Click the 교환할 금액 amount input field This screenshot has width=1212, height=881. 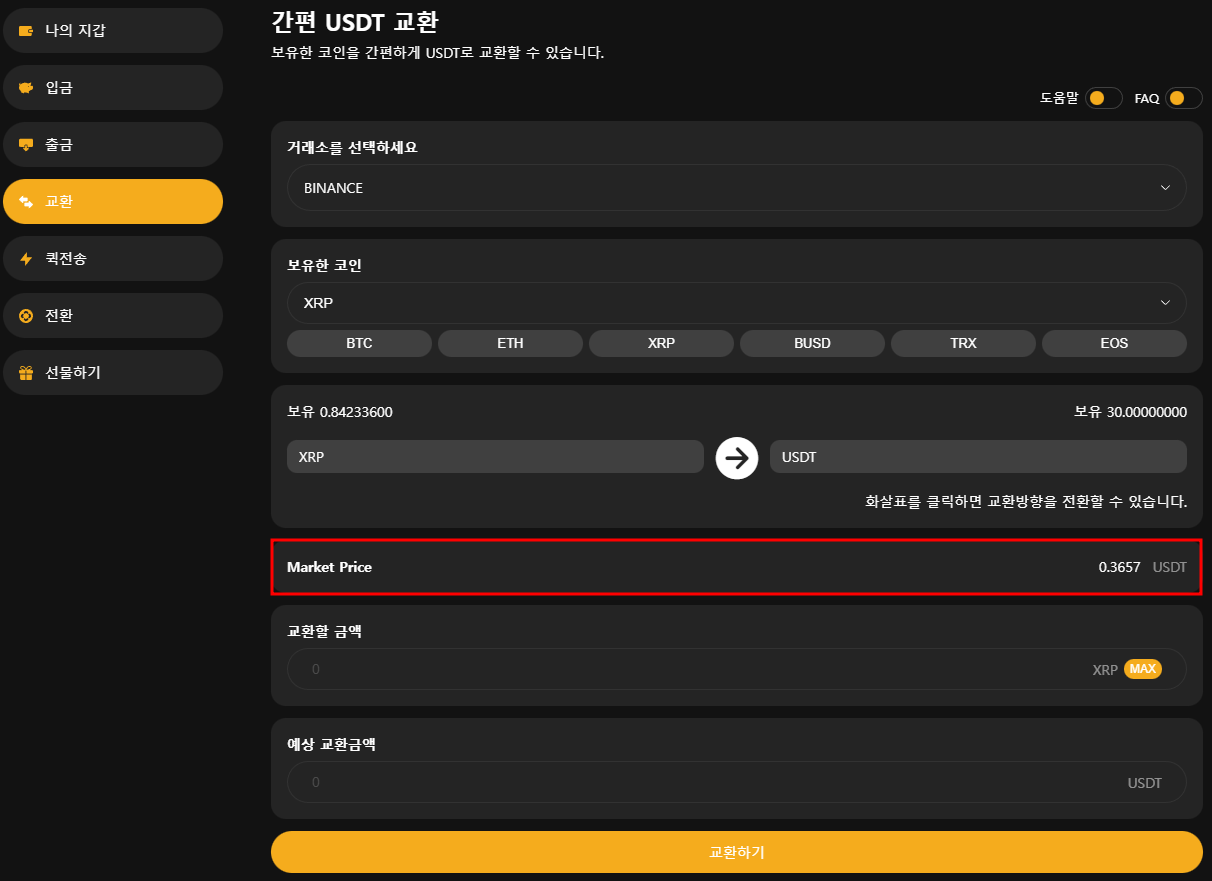[x=690, y=669]
